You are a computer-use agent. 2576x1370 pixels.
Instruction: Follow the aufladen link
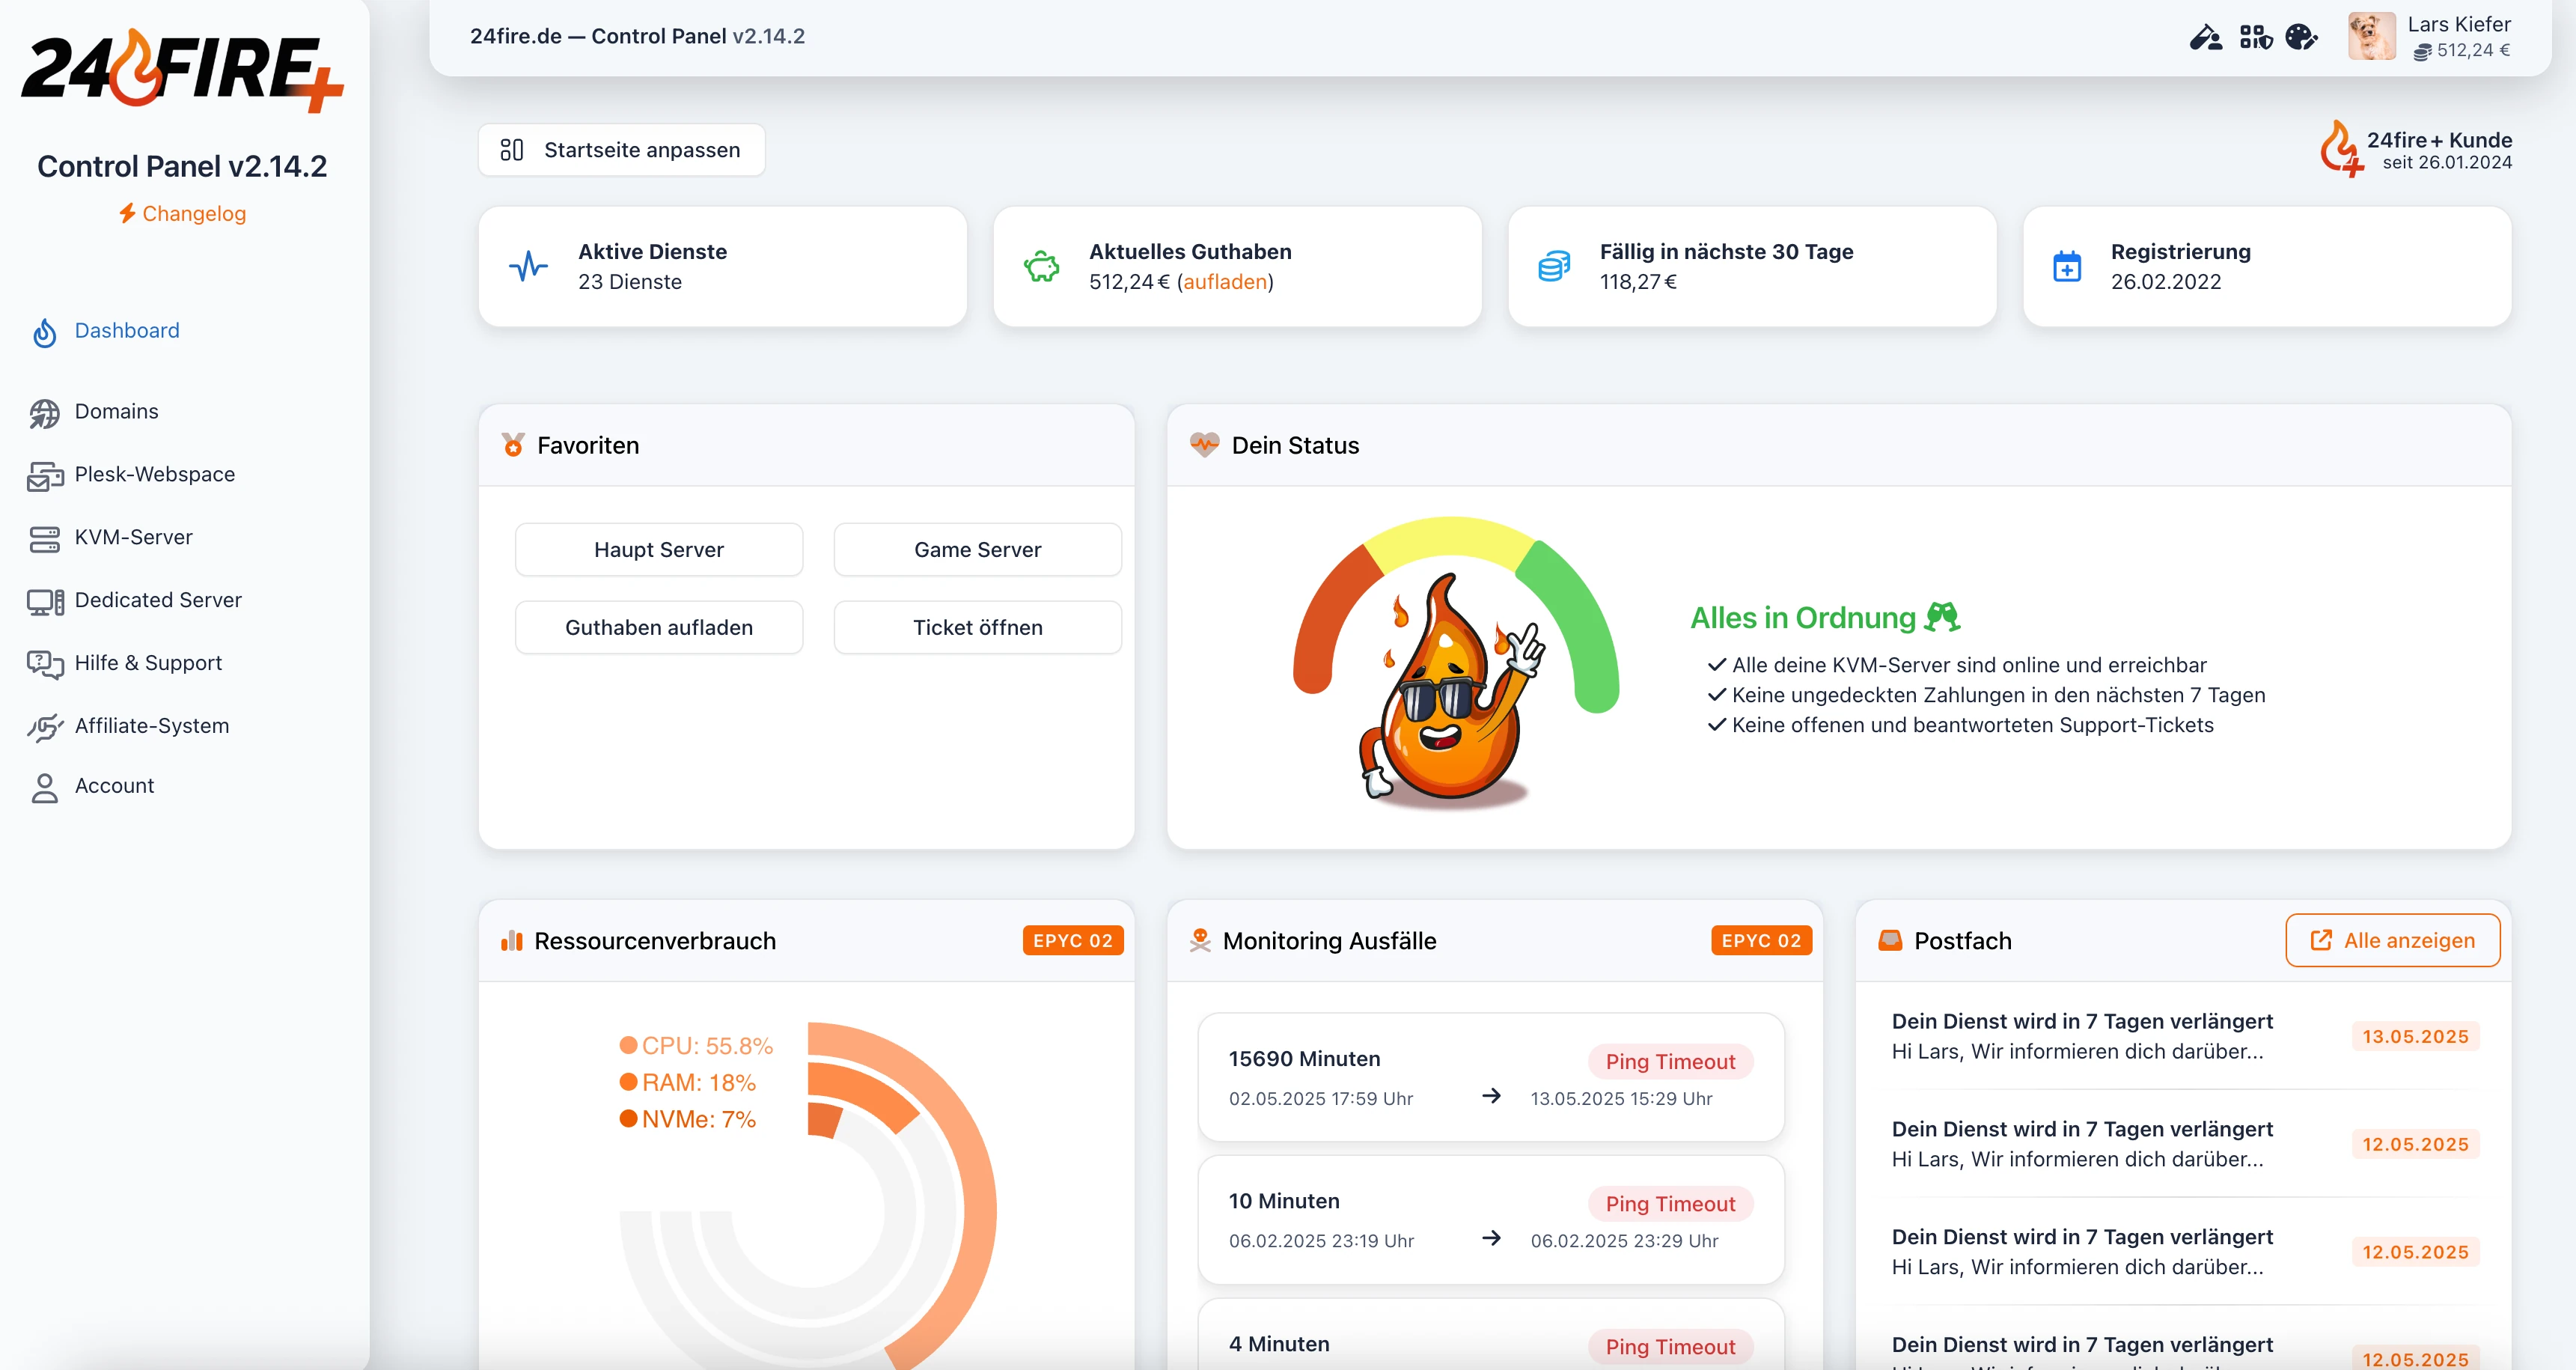[x=1225, y=282]
